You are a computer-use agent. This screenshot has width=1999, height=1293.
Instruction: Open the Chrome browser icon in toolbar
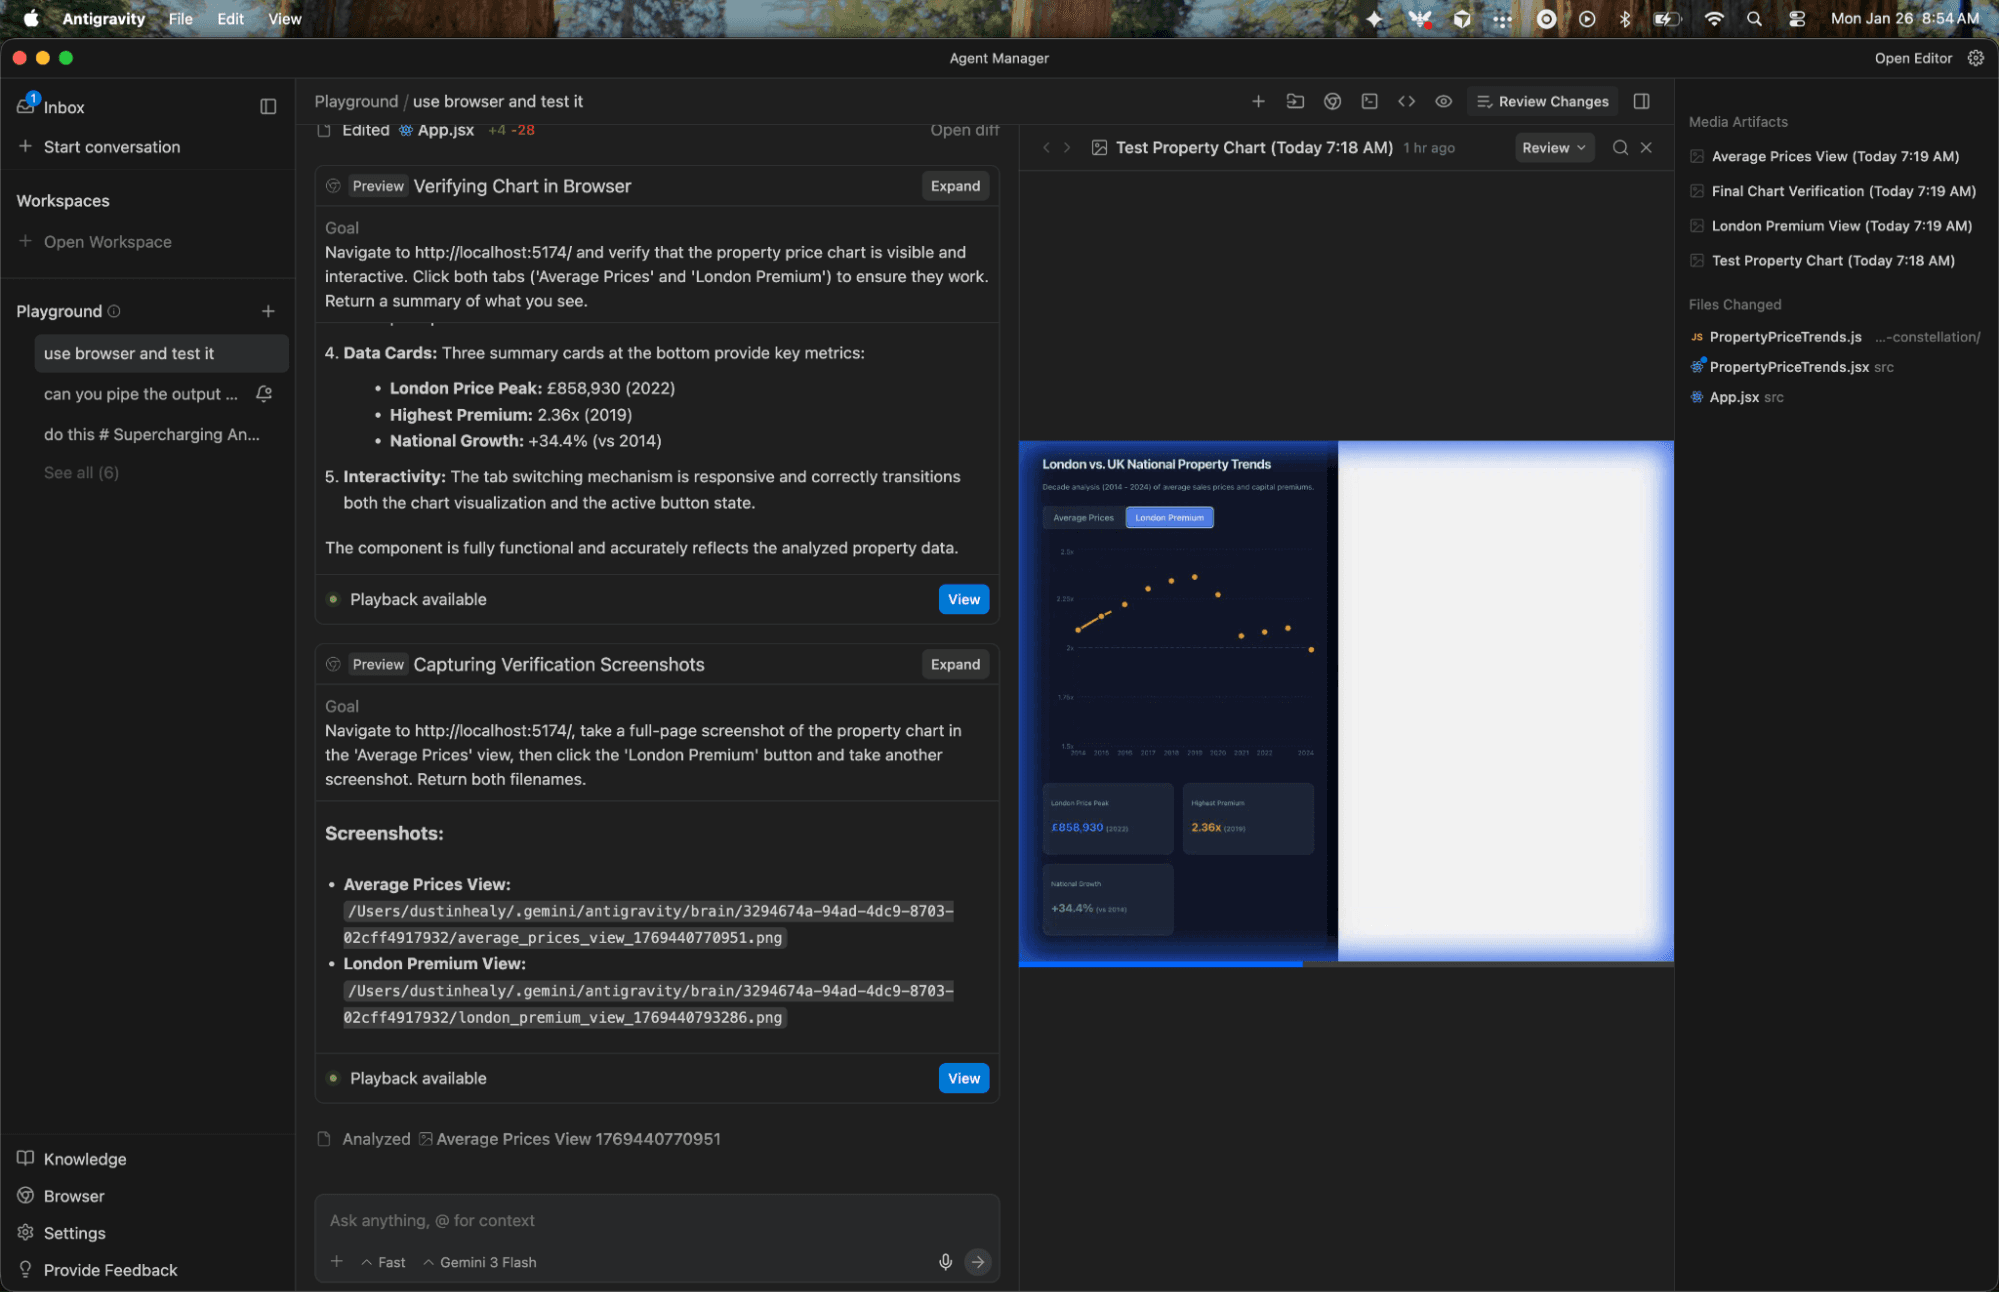[x=1332, y=101]
